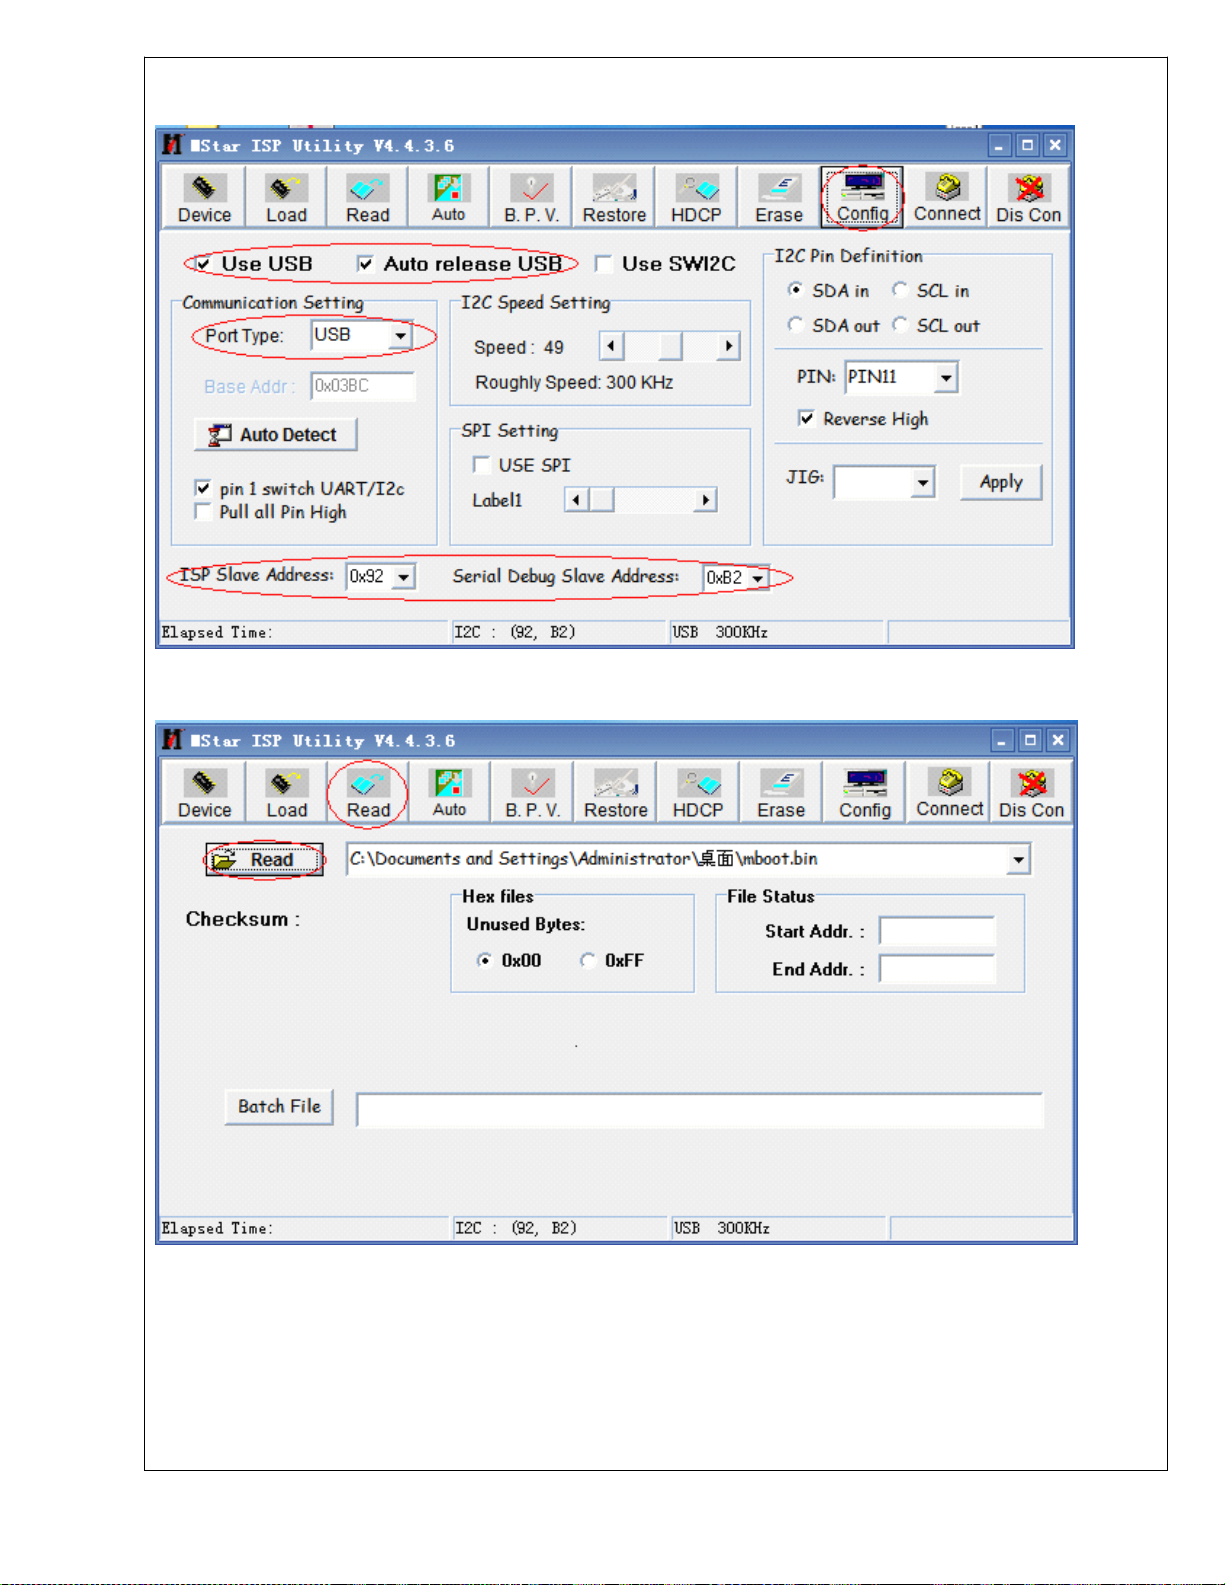Open Serial Debug Slave Address dropdown
Viewport: 1225px width, 1585px height.
(x=758, y=578)
